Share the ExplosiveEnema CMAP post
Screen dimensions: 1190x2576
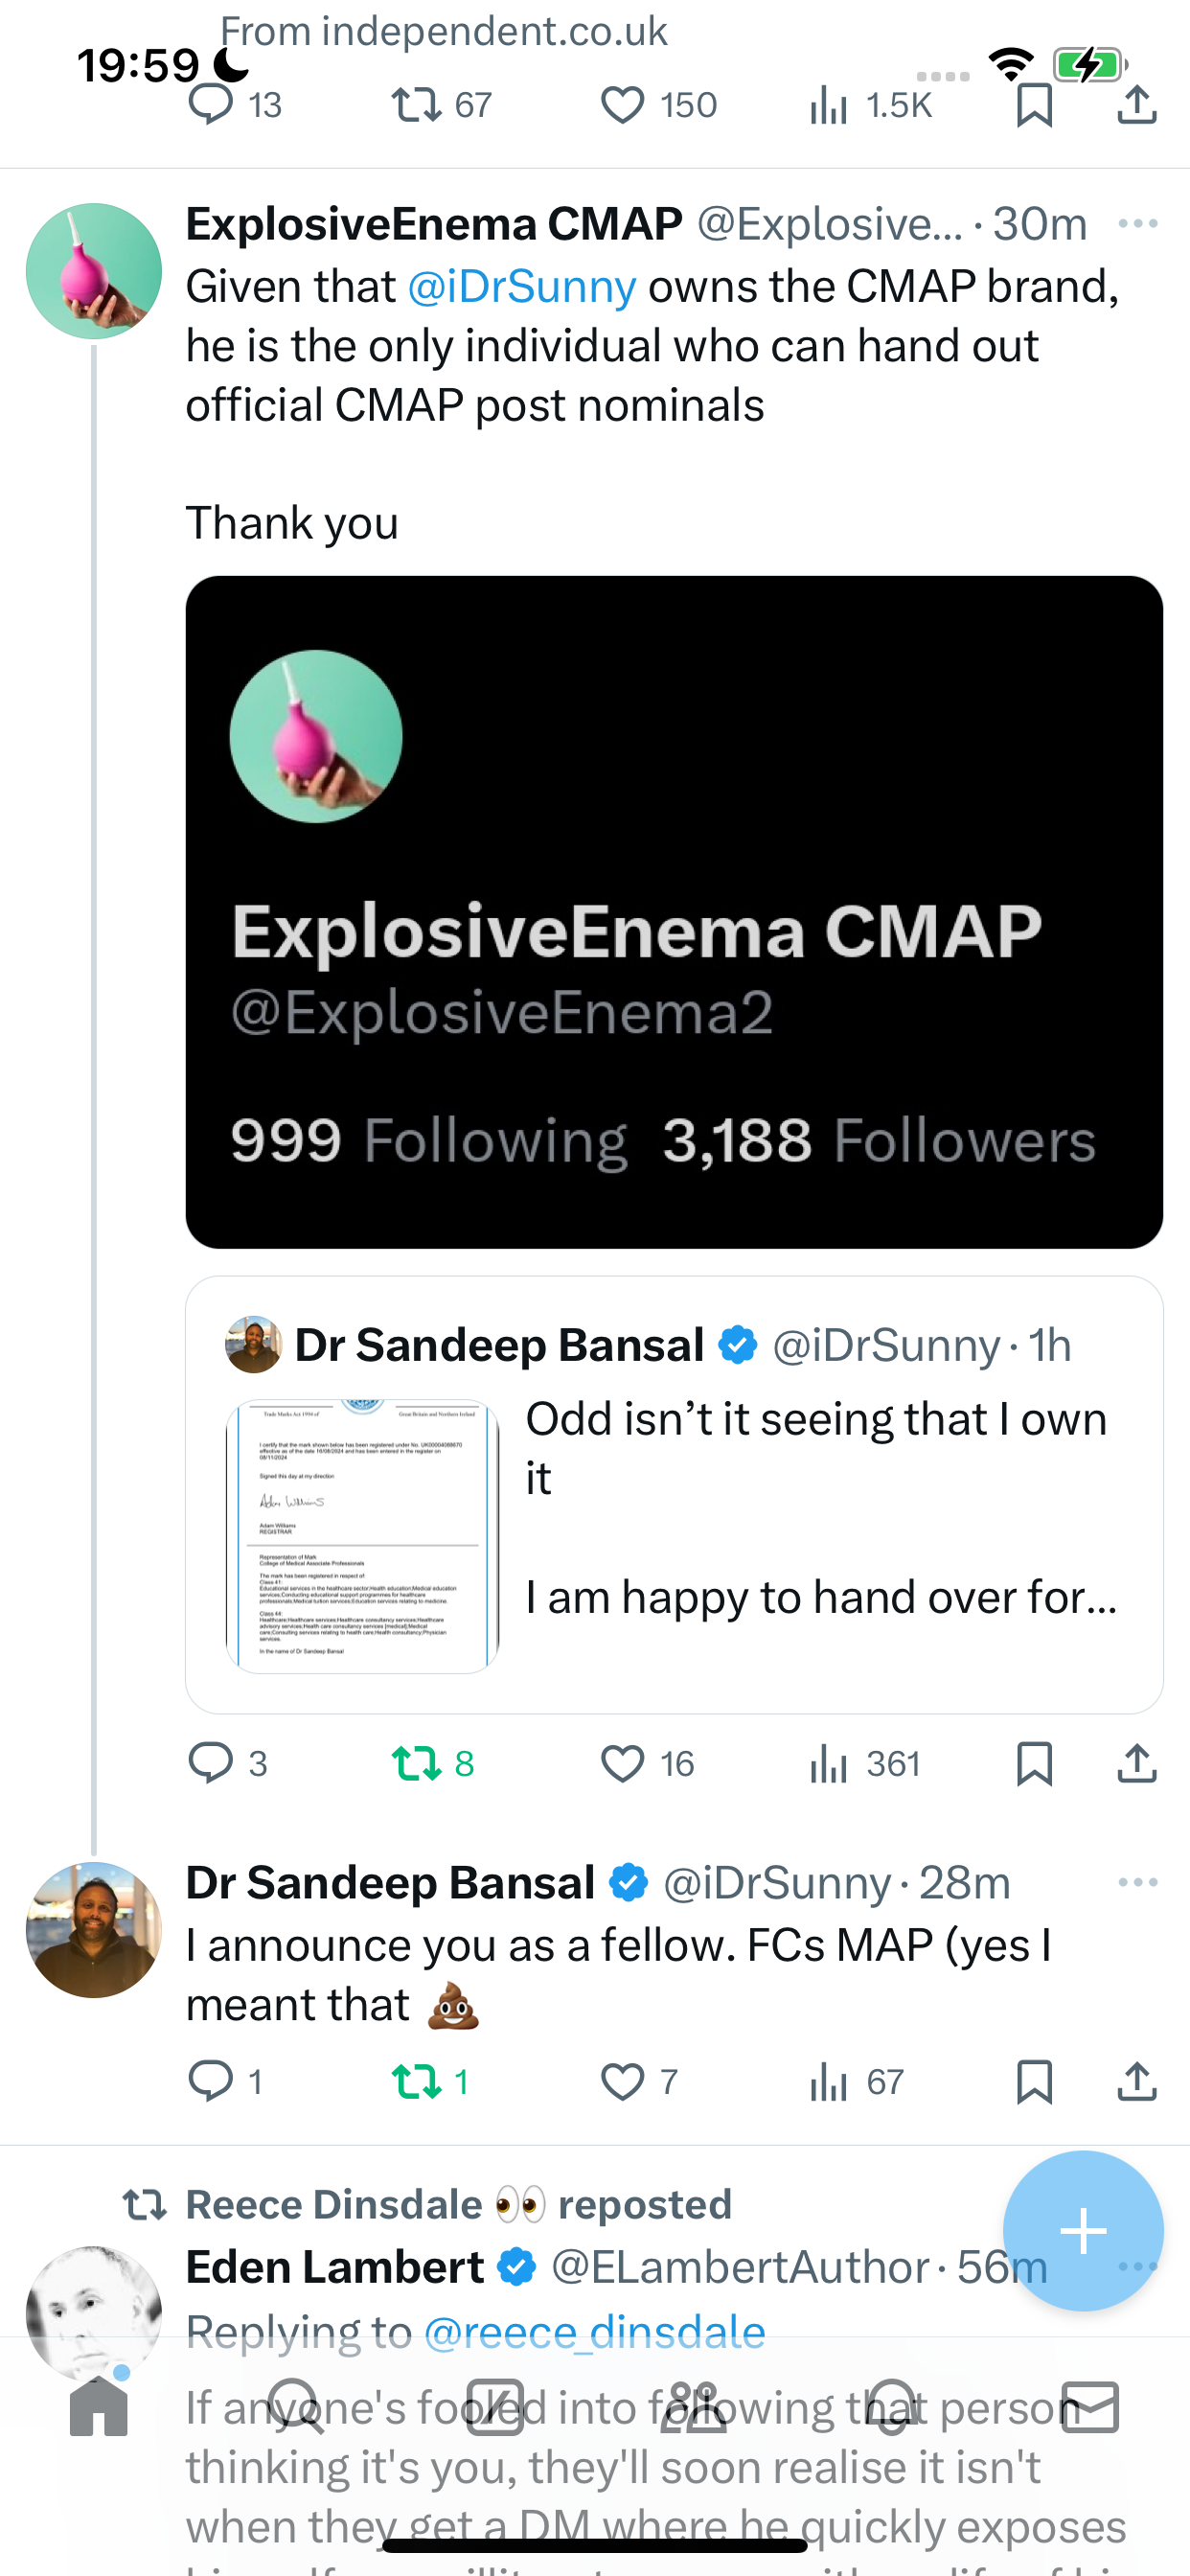(1137, 1764)
